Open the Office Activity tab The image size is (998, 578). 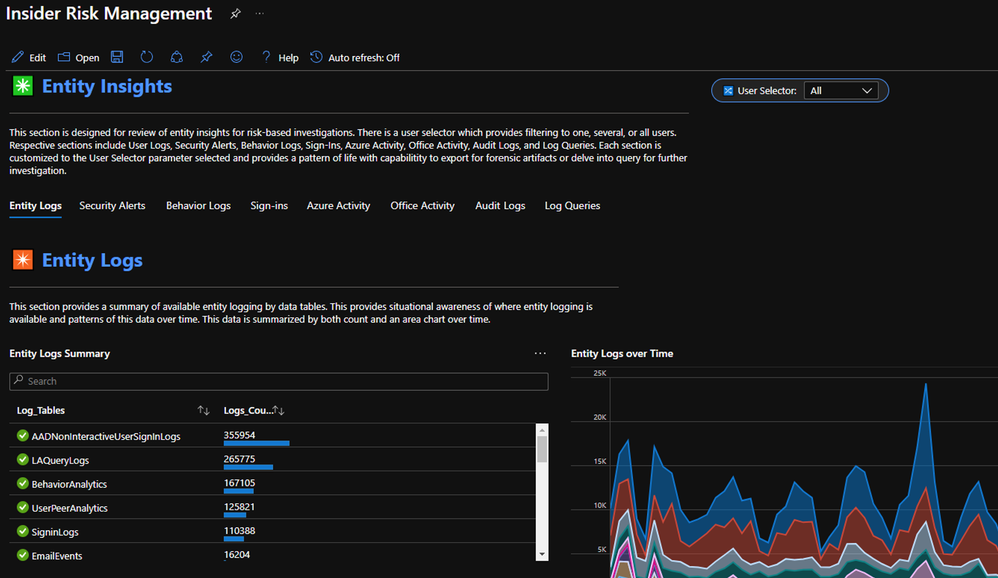(422, 206)
